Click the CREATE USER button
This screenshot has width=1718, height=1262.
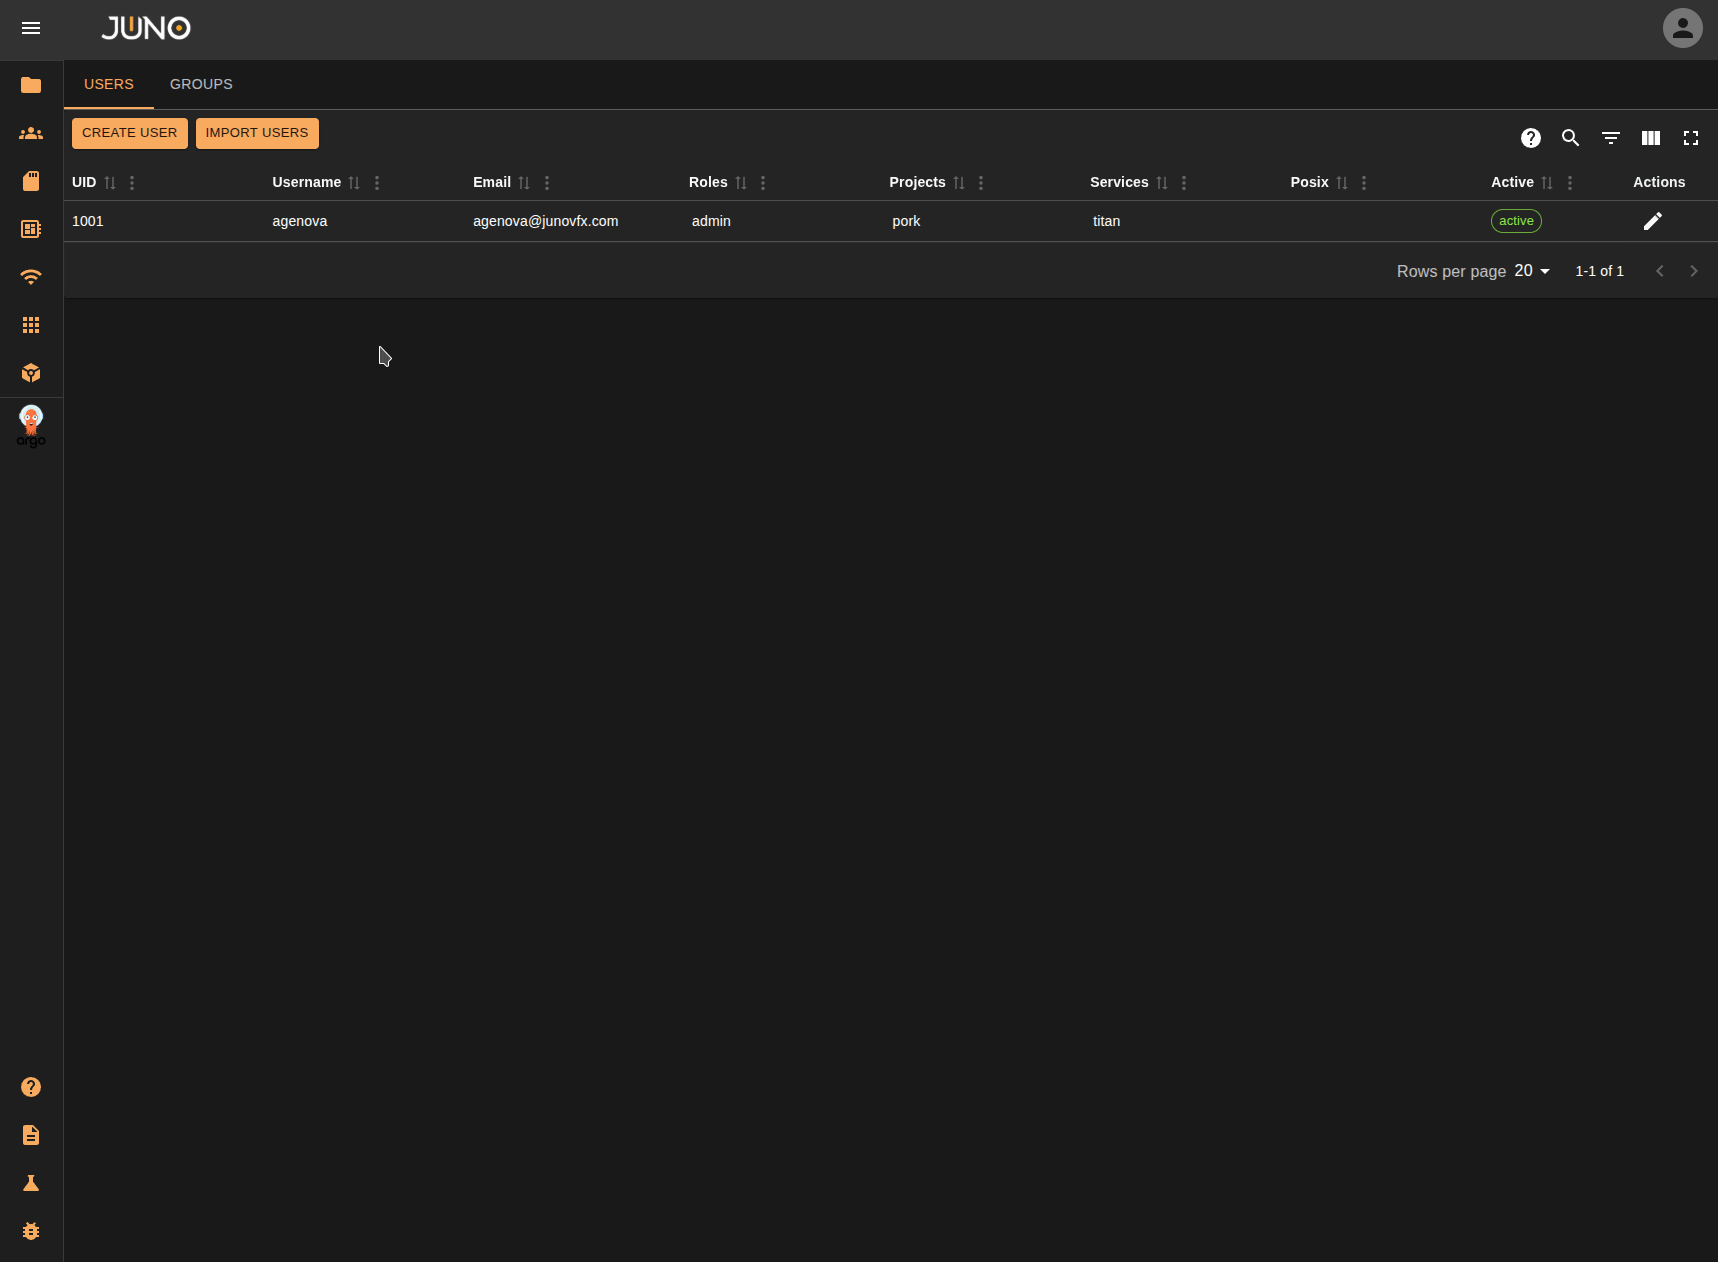tap(129, 132)
